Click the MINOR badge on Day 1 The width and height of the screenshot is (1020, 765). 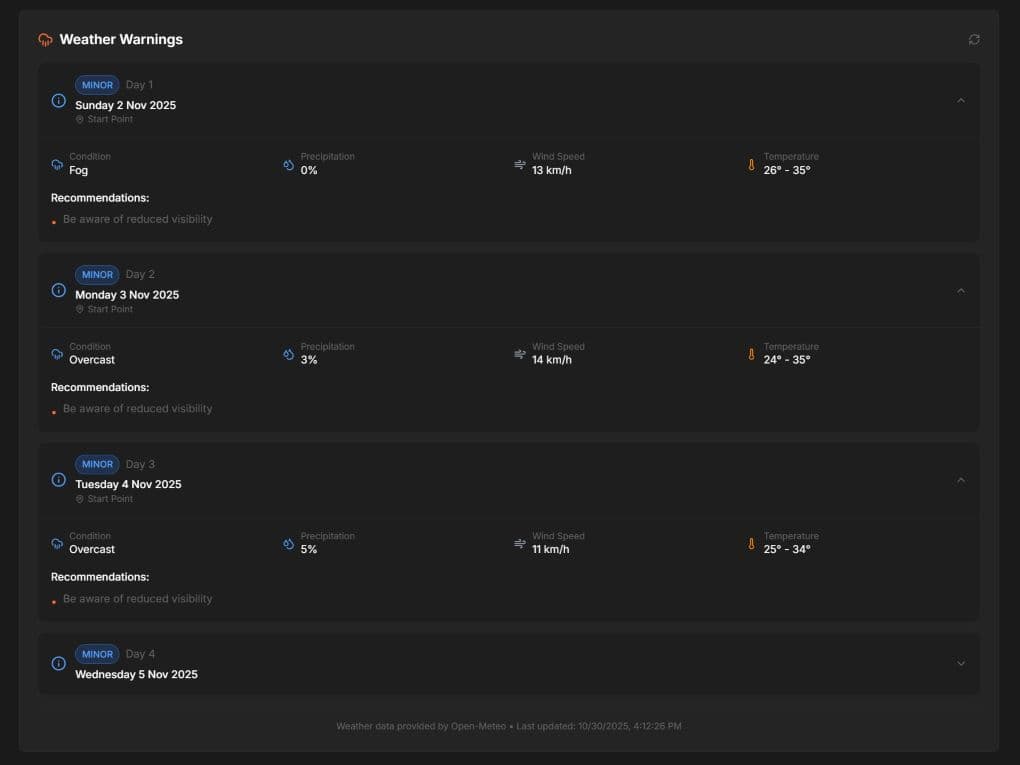(97, 85)
